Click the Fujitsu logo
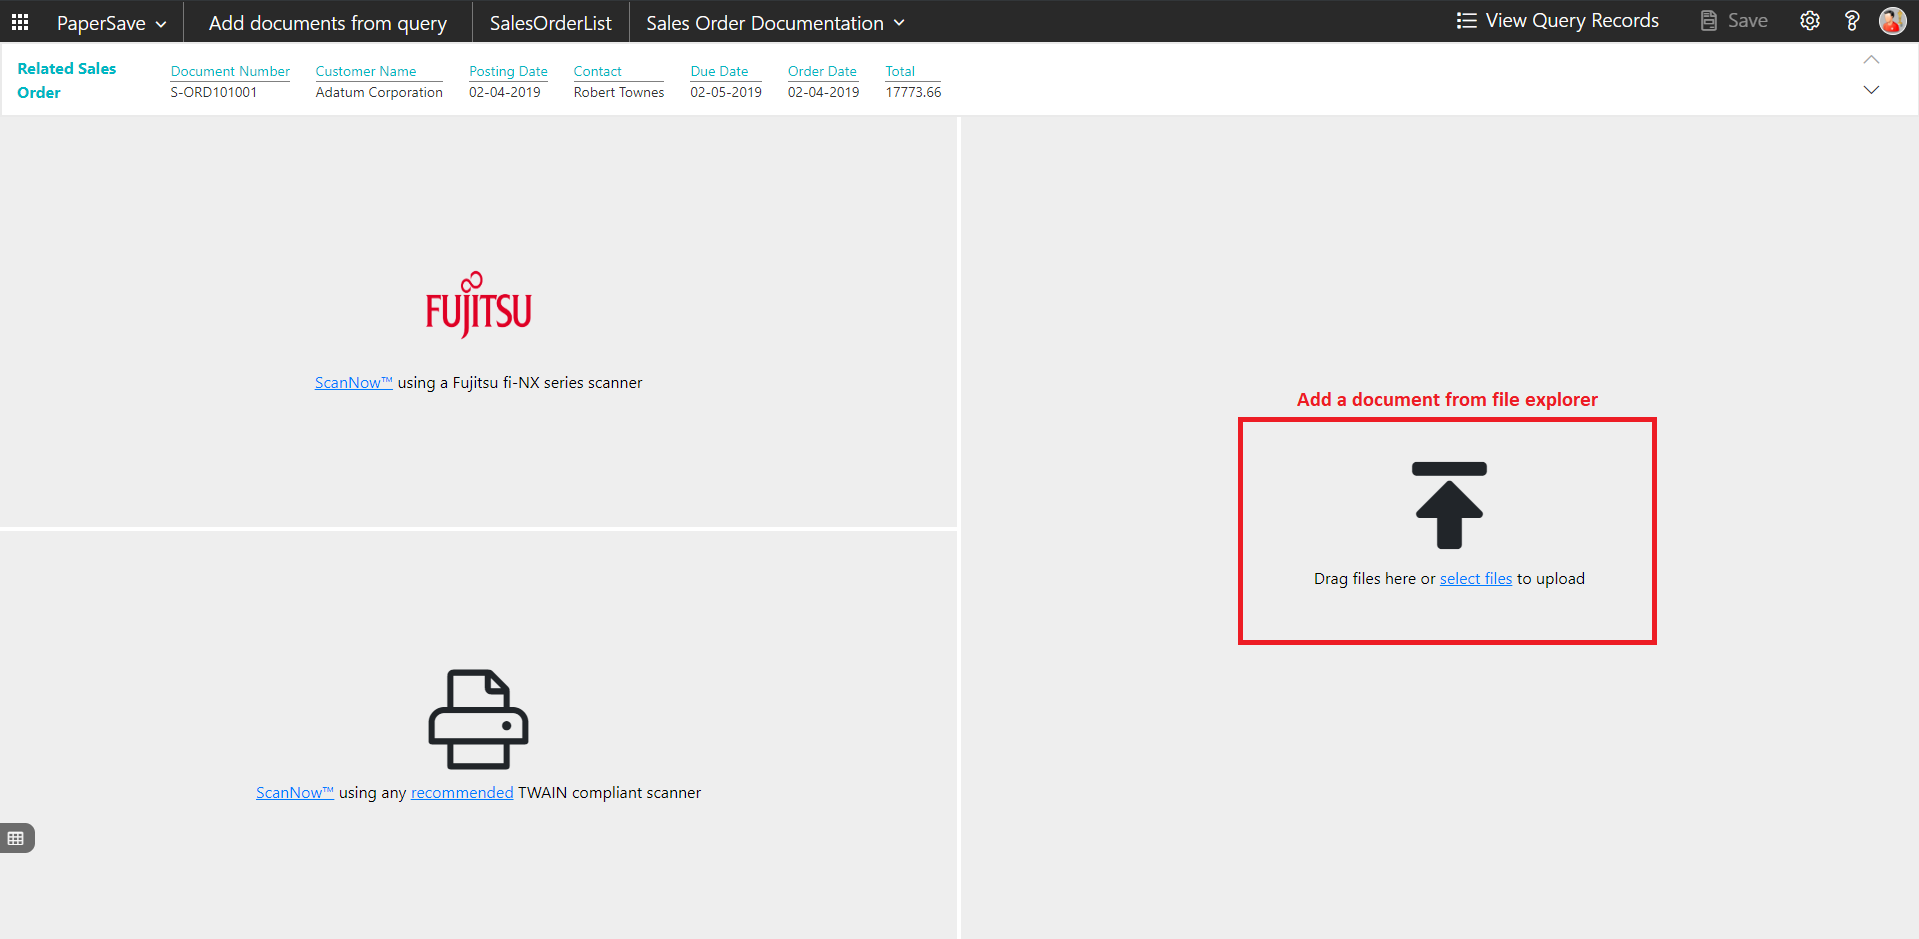The image size is (1919, 939). click(478, 305)
